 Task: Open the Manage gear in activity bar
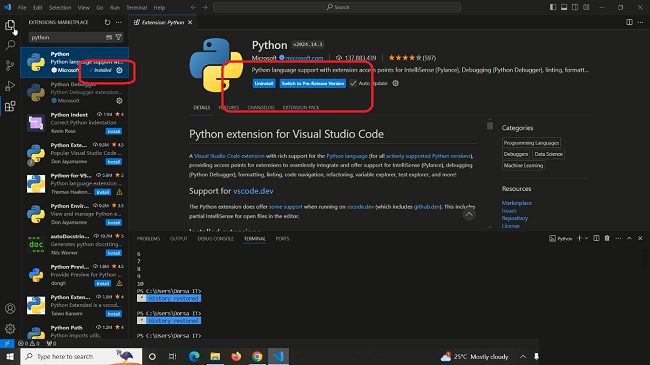coord(10,328)
